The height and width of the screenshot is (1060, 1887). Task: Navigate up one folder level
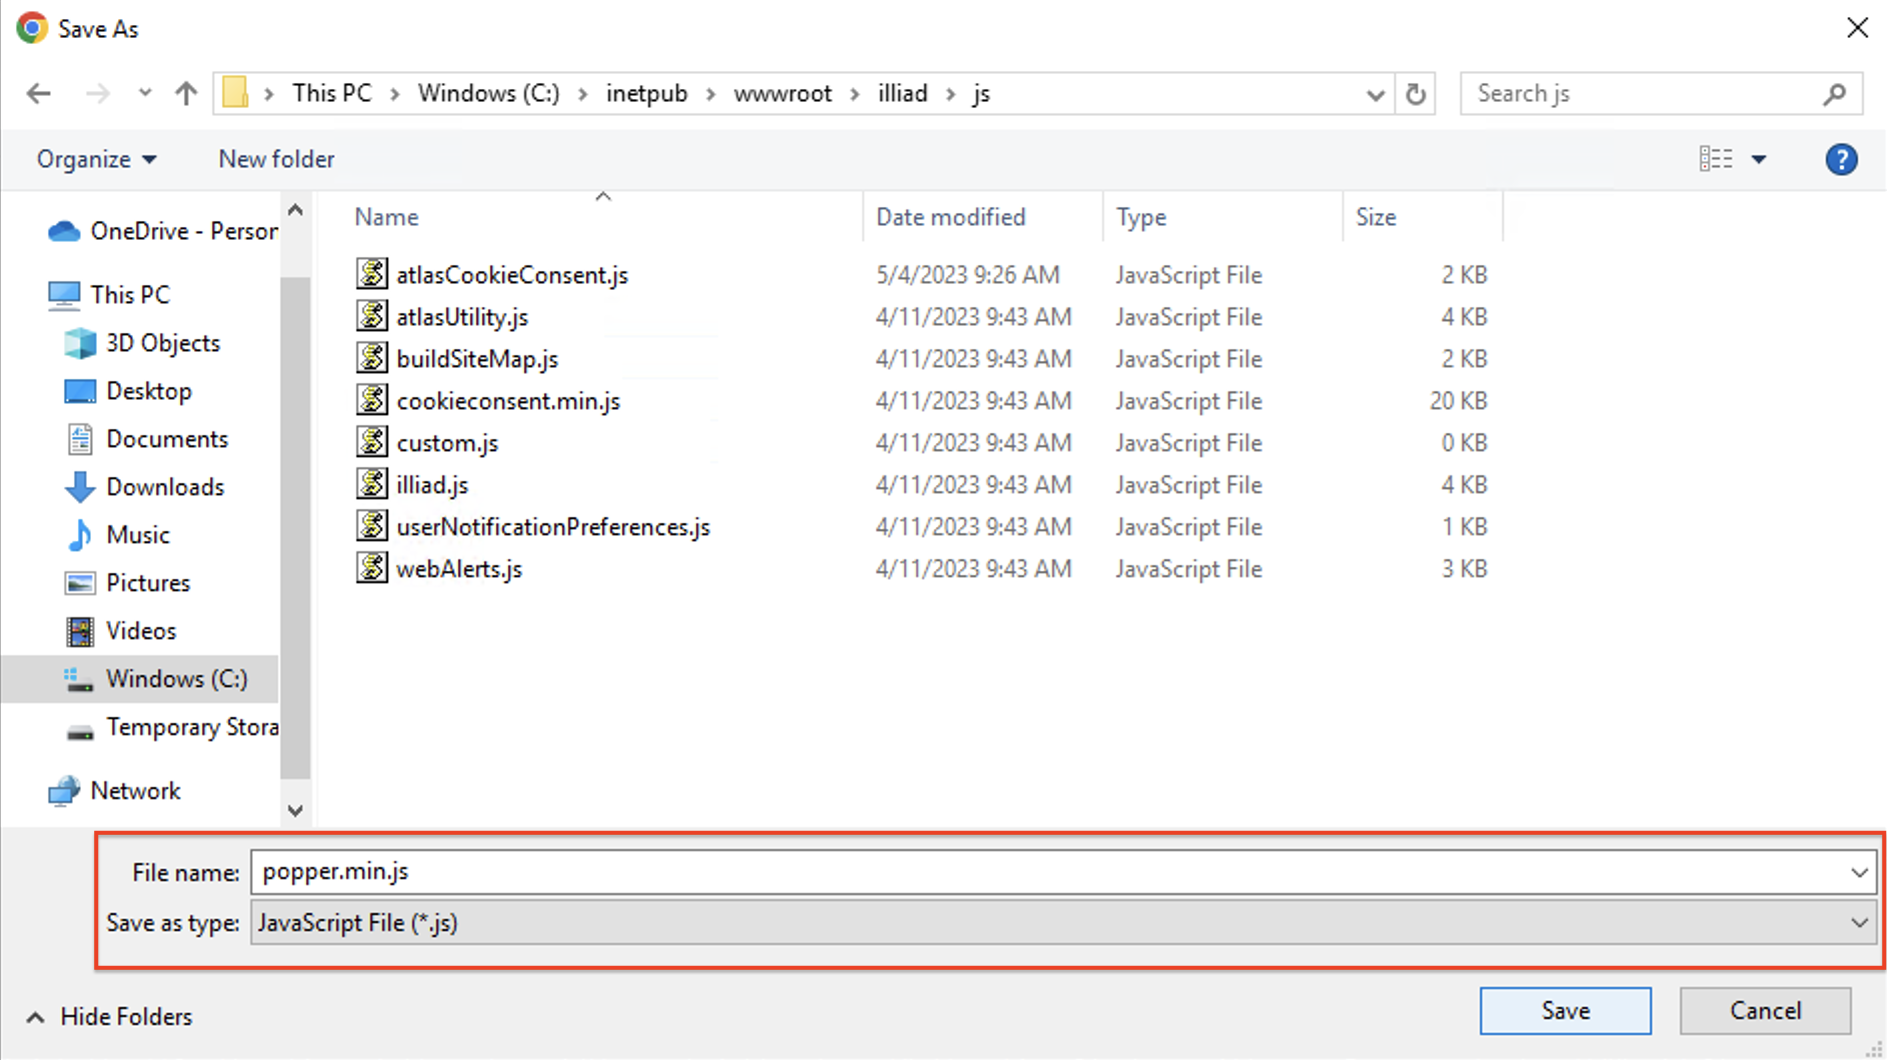pos(185,93)
